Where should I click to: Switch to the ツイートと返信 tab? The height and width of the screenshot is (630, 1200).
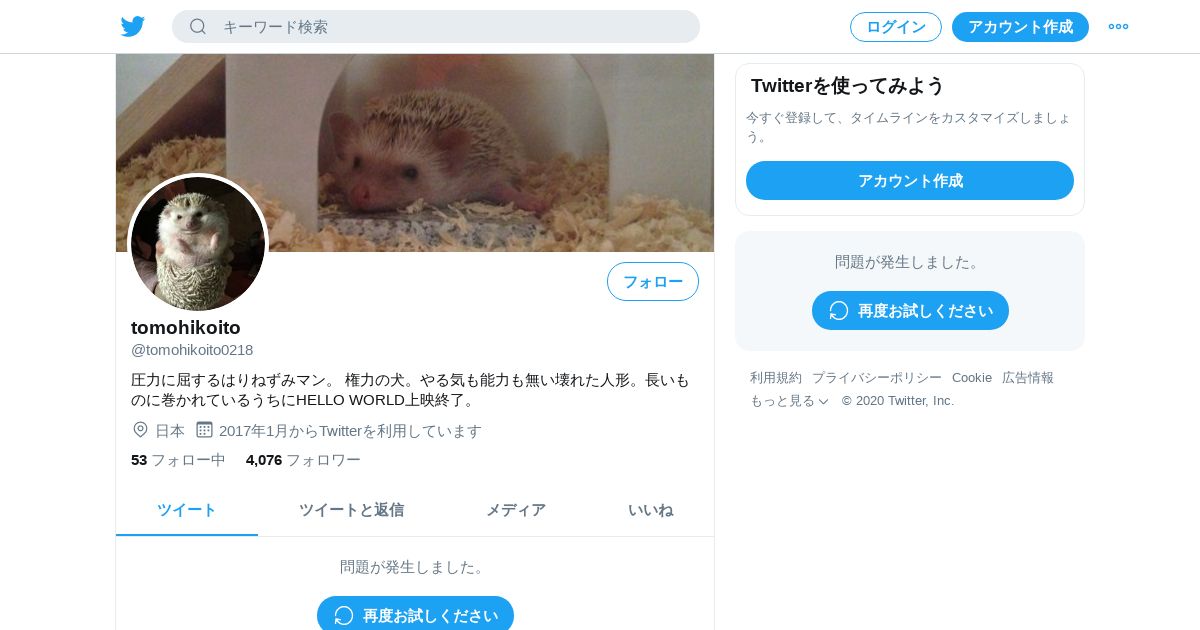pos(351,510)
